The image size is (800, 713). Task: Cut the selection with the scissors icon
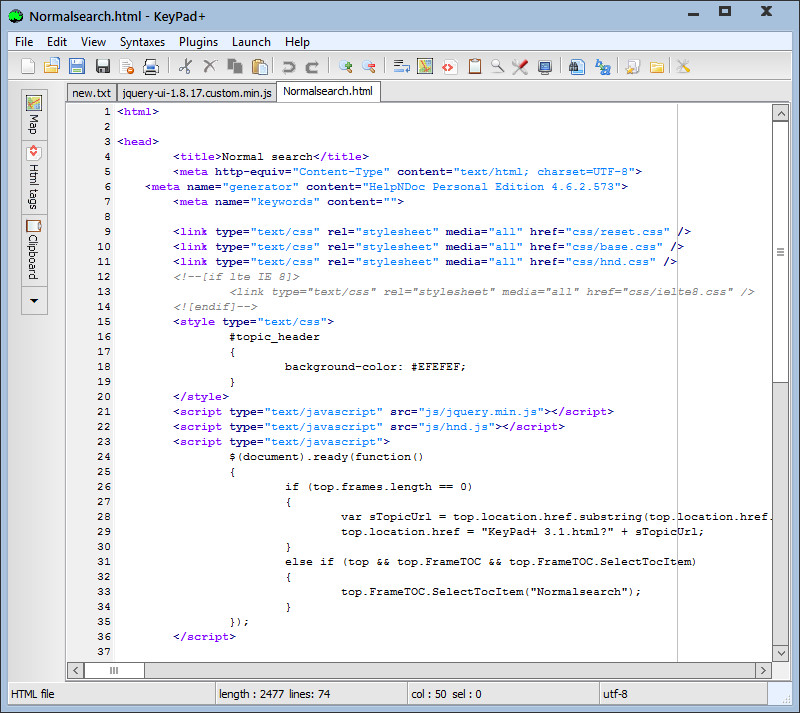(x=185, y=66)
